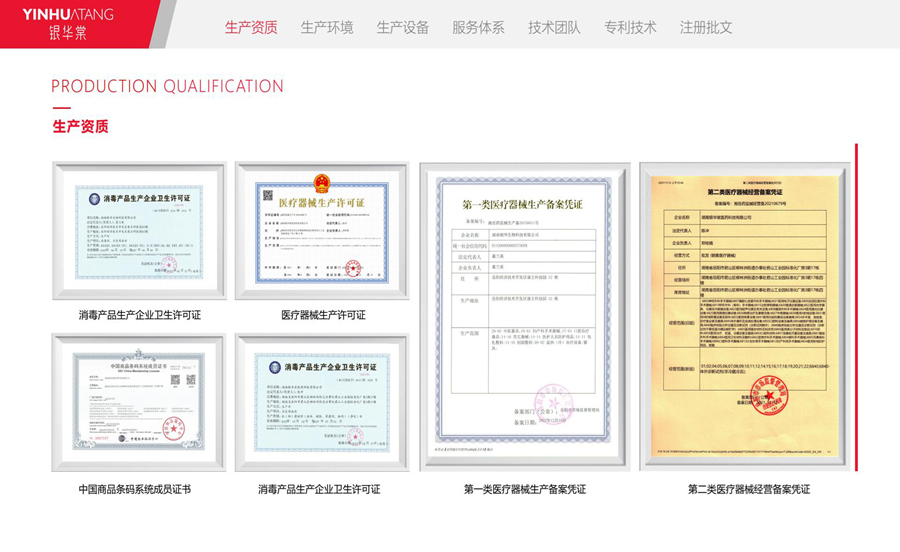900x552 pixels.
Task: Click the 第一类医疗器械生产备案凭证 caption
Action: pos(524,489)
